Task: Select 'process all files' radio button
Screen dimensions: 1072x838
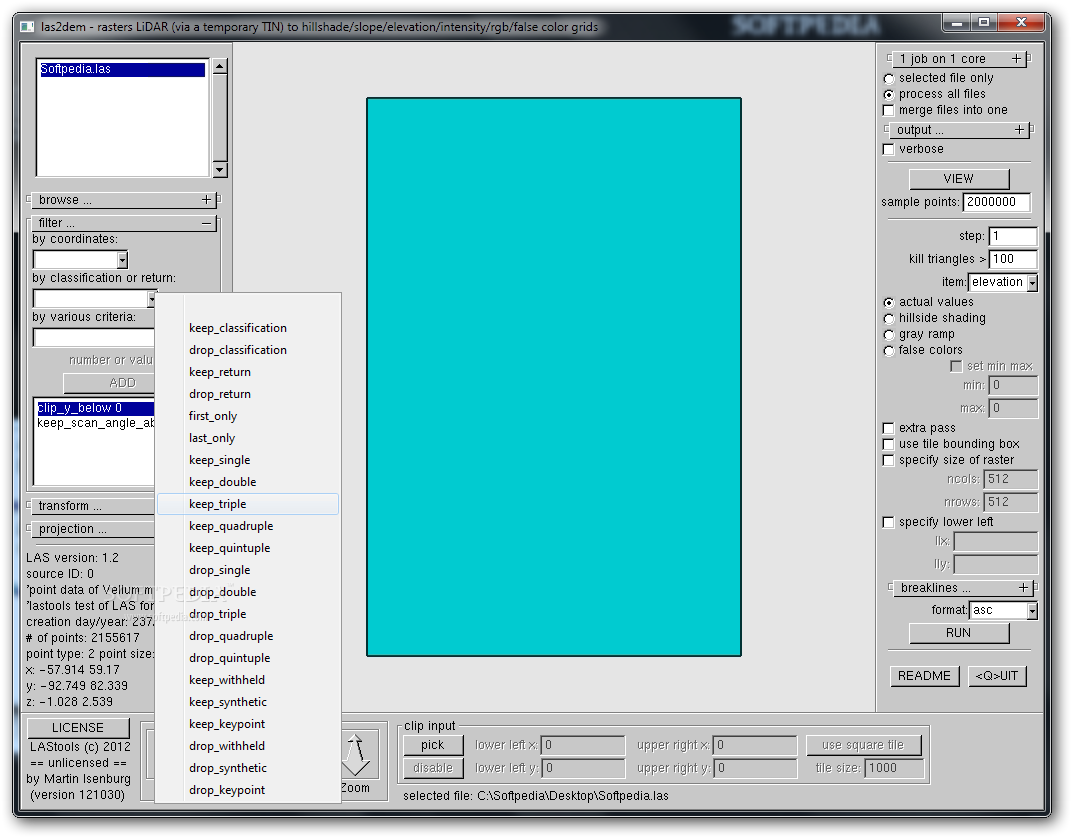Action: 889,94
